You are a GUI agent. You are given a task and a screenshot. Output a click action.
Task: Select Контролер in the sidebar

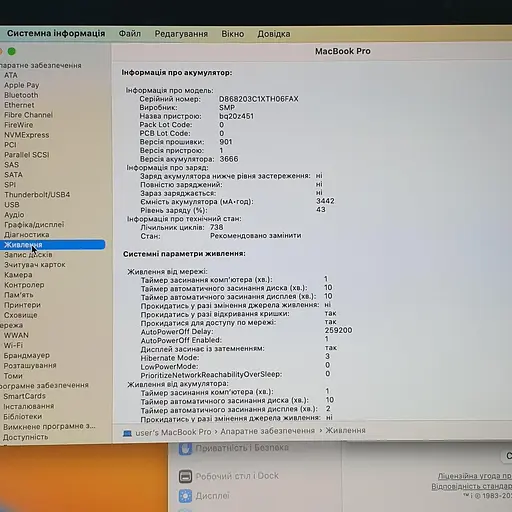pos(24,285)
